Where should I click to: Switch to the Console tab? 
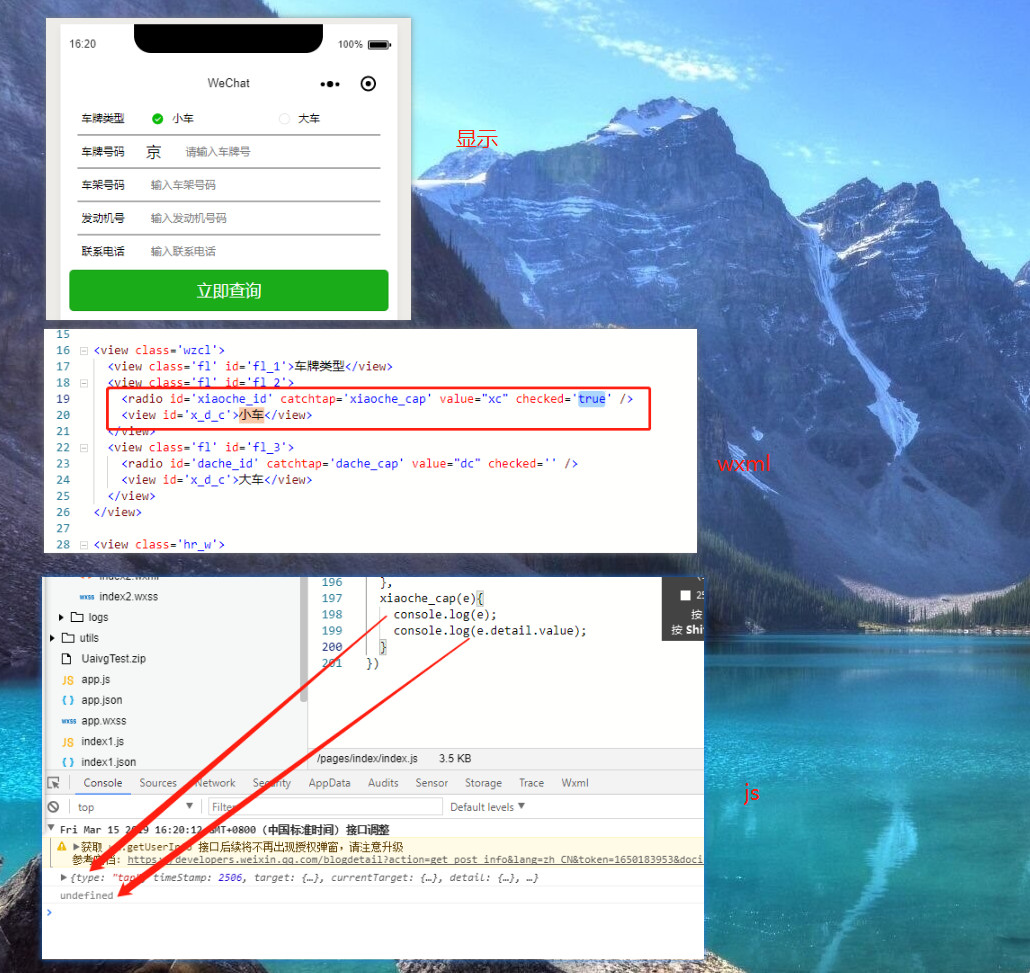tap(102, 782)
